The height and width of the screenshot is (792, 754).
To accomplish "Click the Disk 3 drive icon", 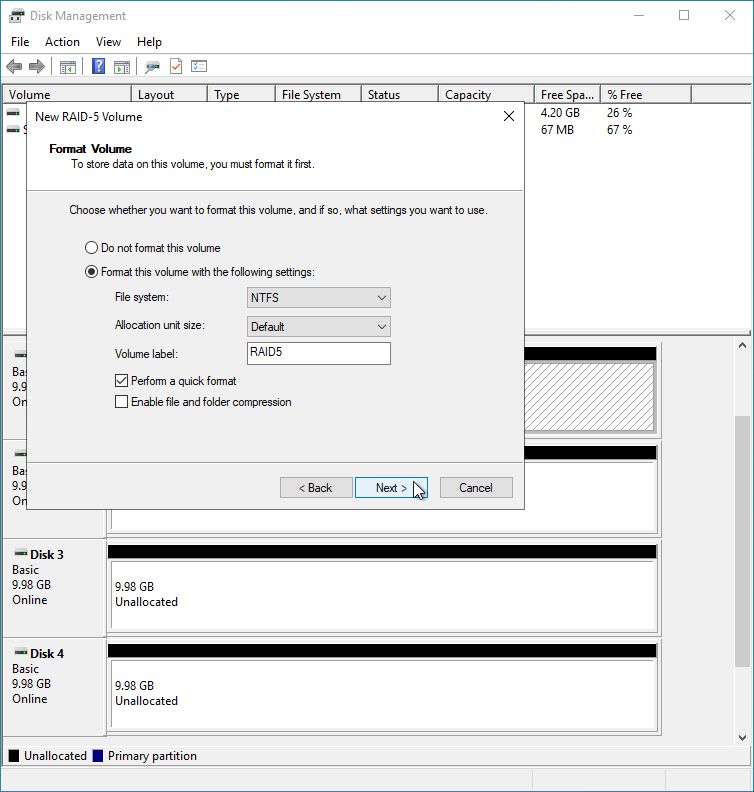I will (21, 553).
